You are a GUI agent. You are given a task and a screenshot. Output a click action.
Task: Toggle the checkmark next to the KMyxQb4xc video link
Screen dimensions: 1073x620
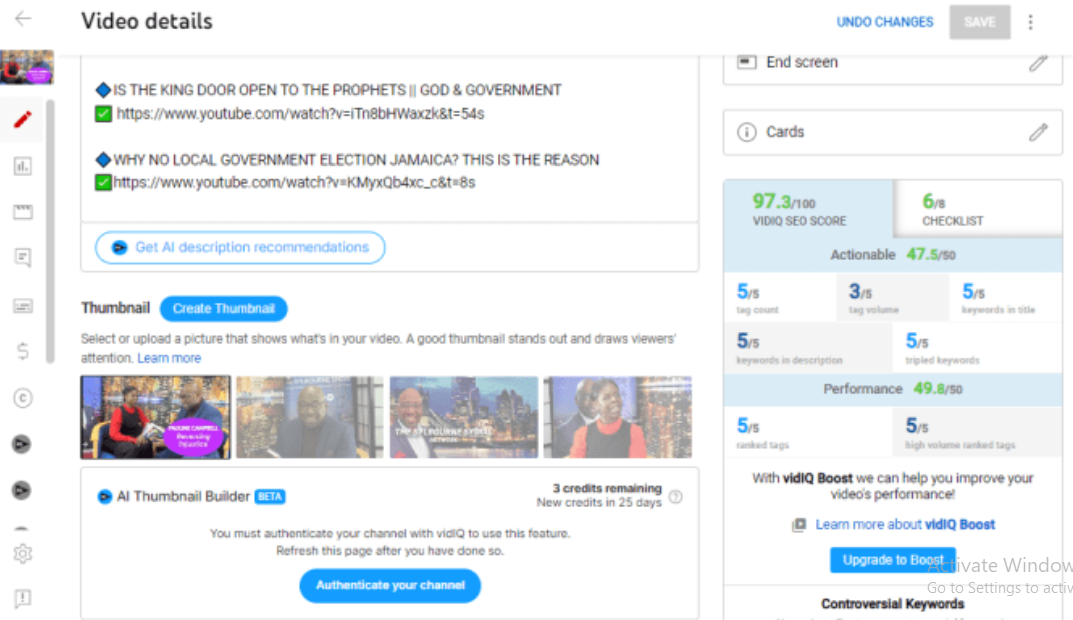coord(104,182)
